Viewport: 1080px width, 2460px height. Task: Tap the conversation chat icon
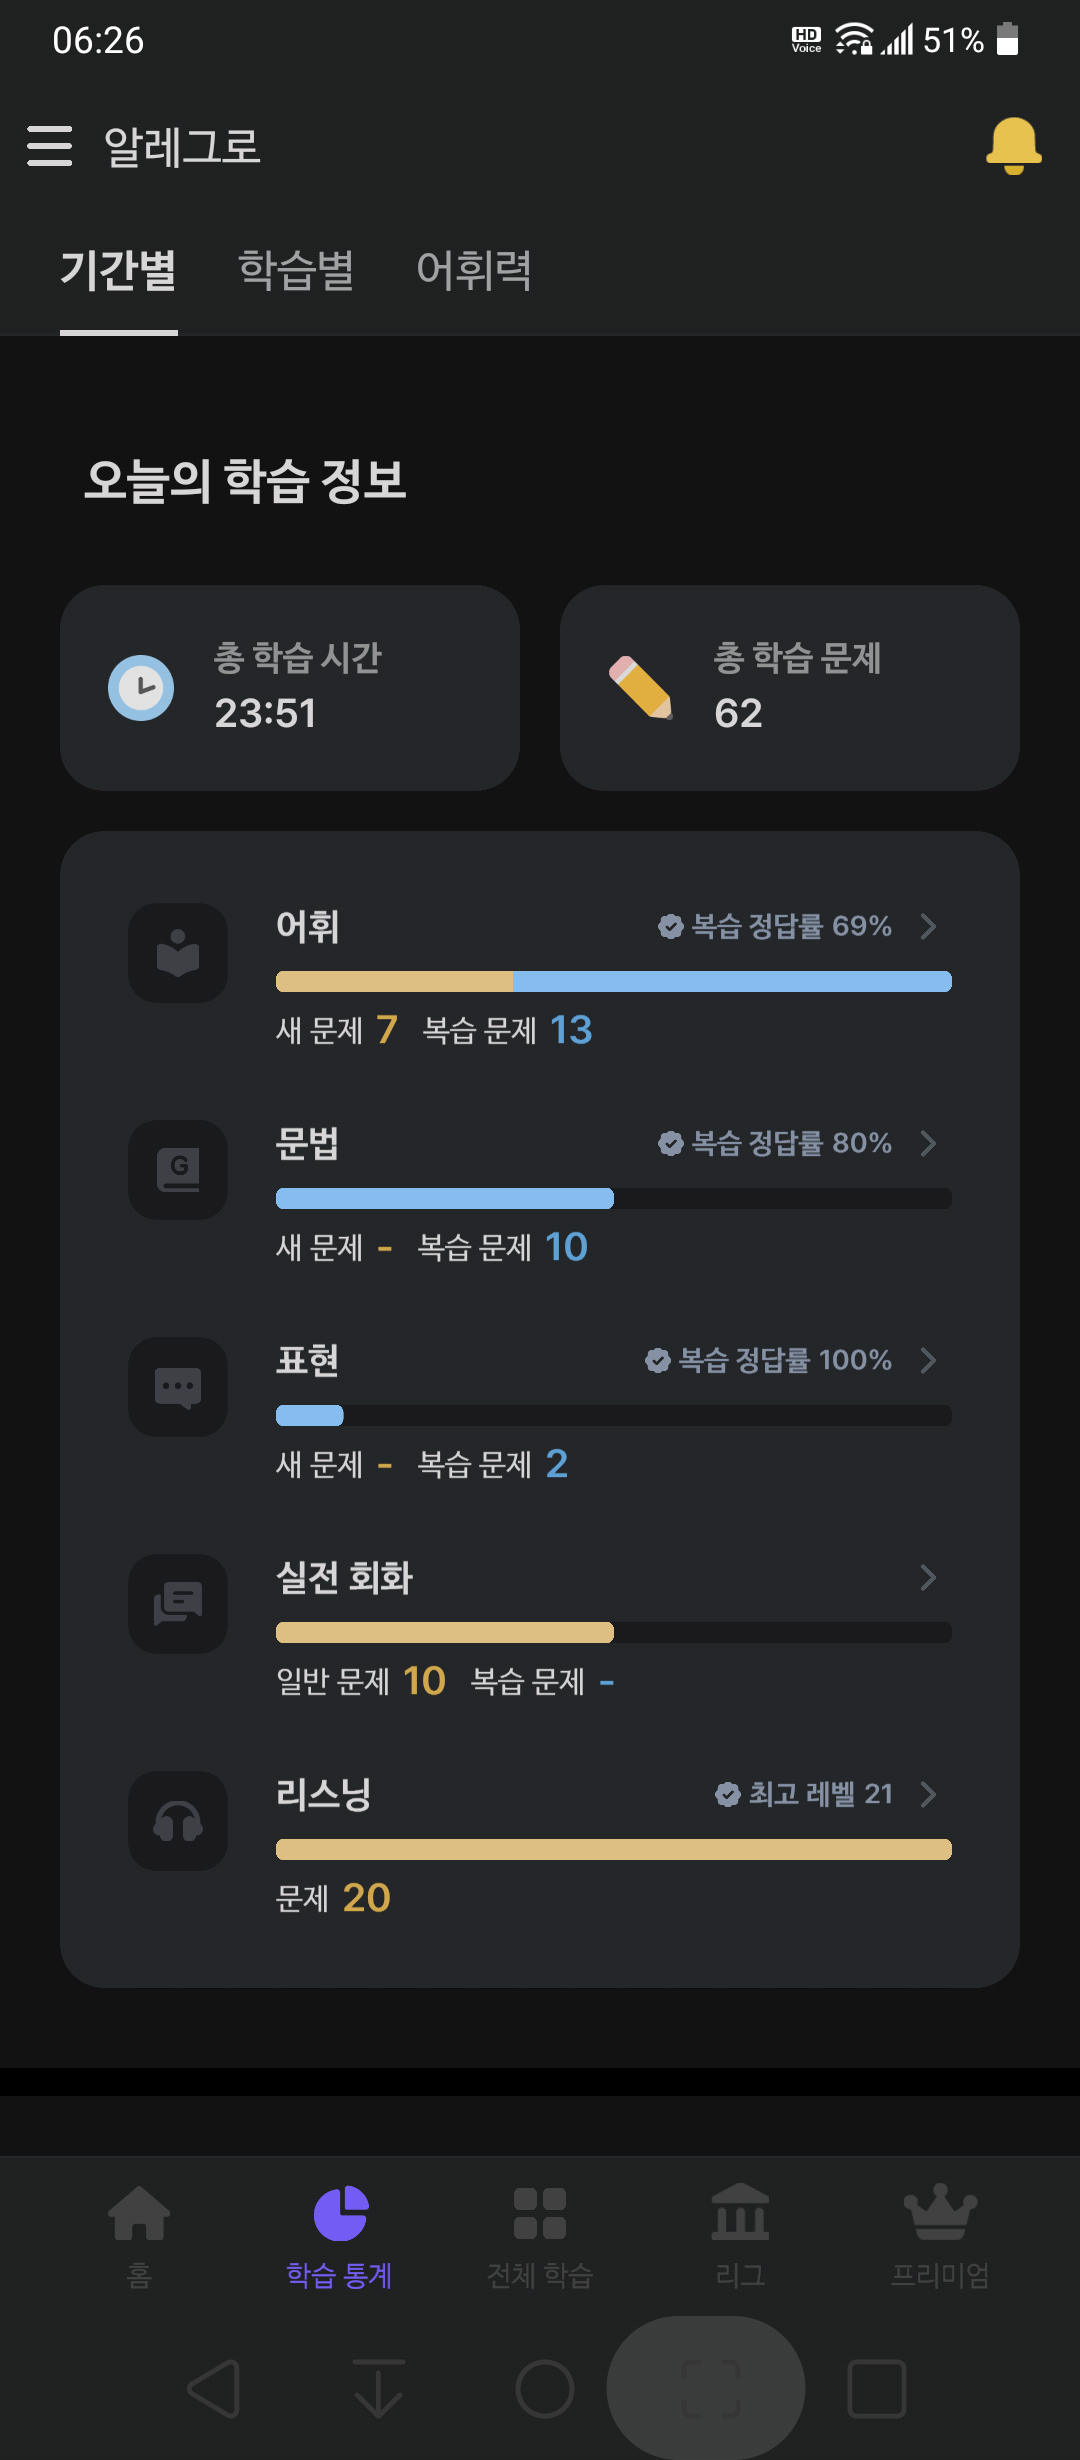(178, 1604)
